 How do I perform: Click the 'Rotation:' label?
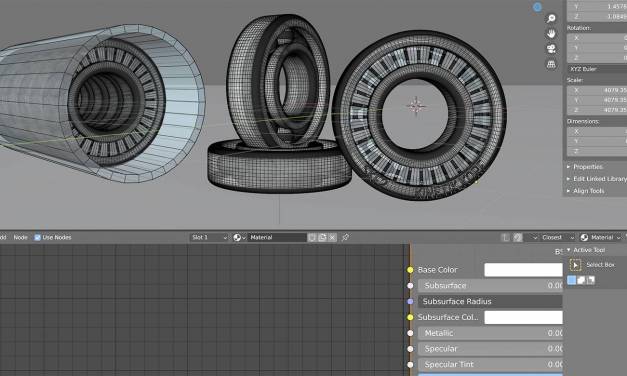click(x=579, y=28)
